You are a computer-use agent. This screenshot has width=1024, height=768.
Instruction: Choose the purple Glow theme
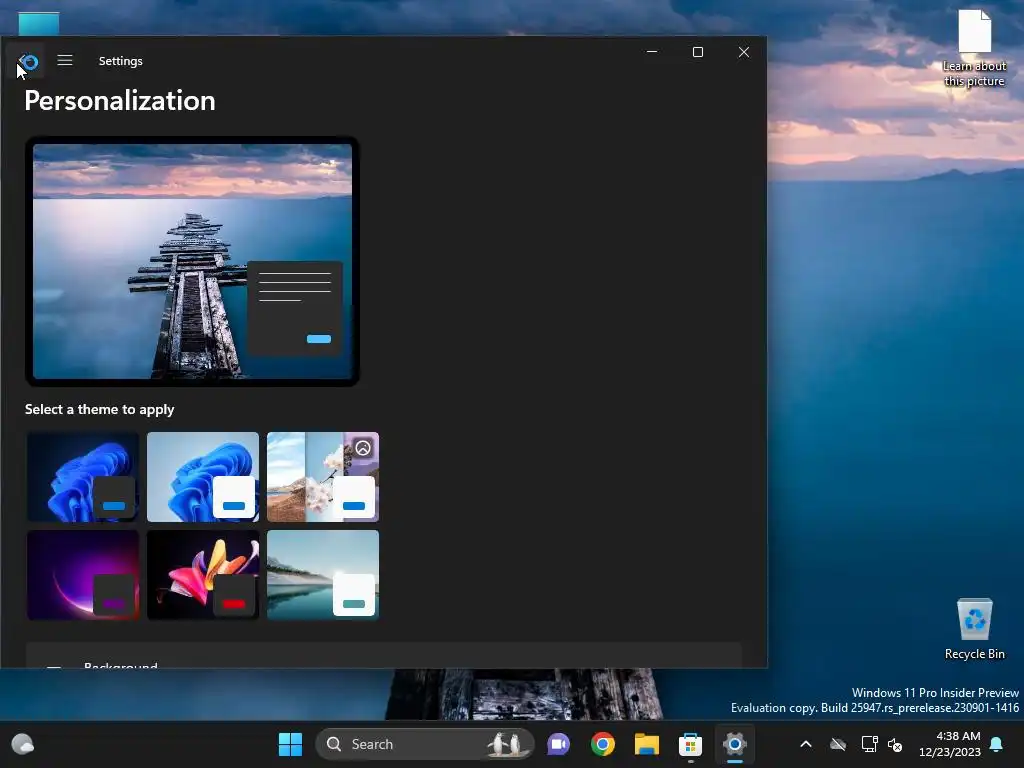pyautogui.click(x=83, y=575)
